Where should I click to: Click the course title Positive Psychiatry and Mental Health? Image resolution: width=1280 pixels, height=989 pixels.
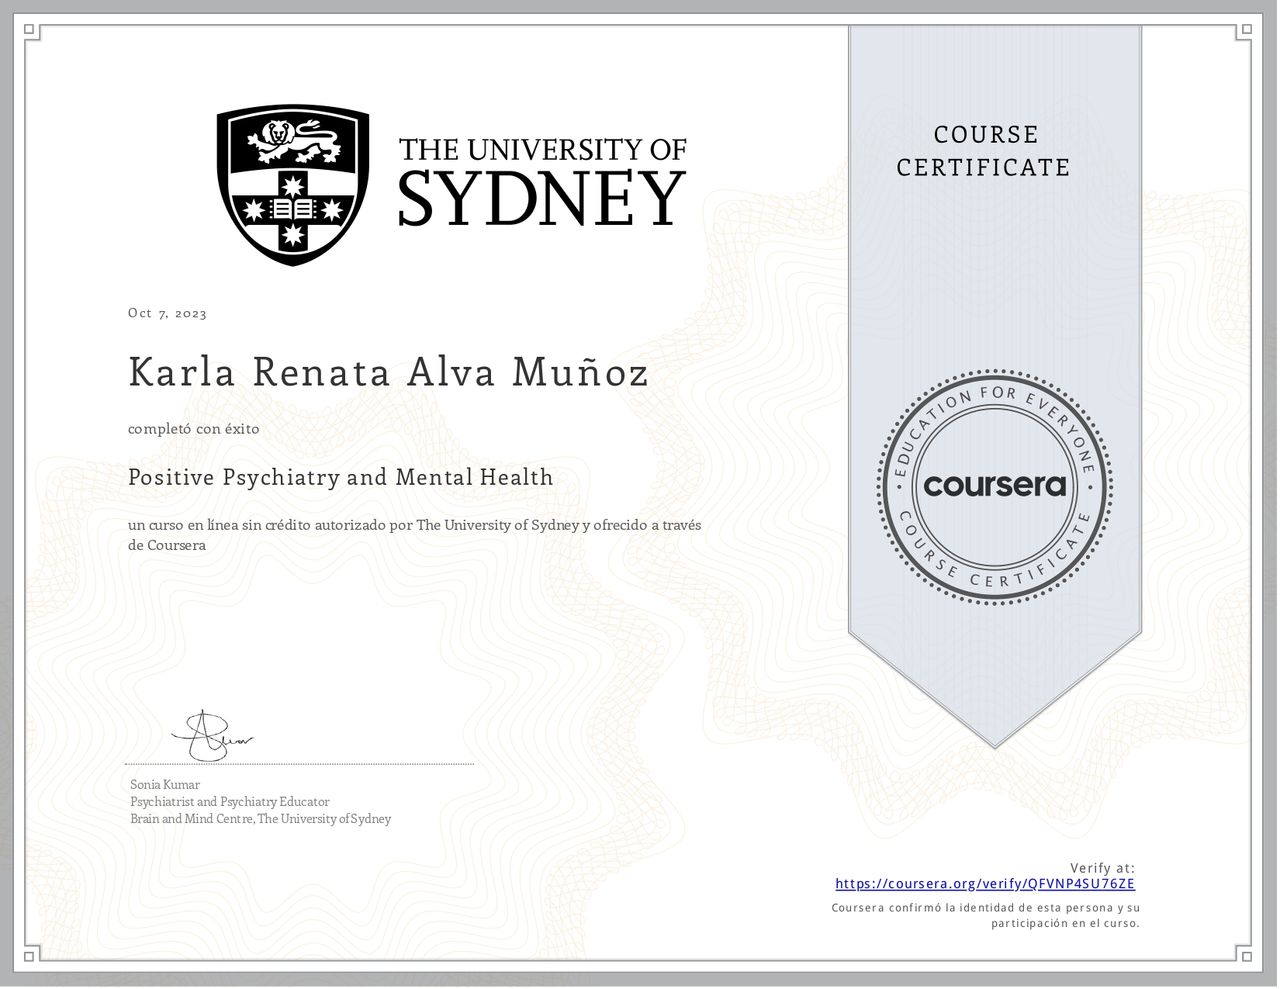point(340,477)
